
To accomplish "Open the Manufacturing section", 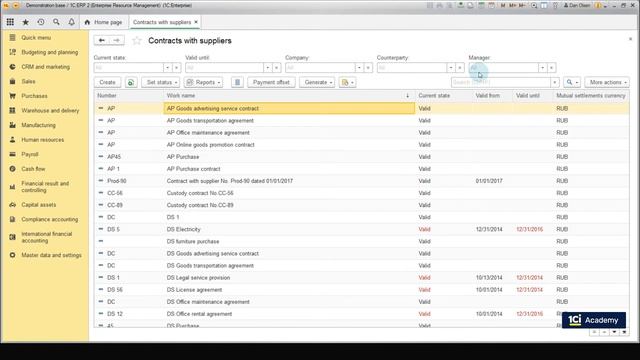I will [x=38, y=125].
